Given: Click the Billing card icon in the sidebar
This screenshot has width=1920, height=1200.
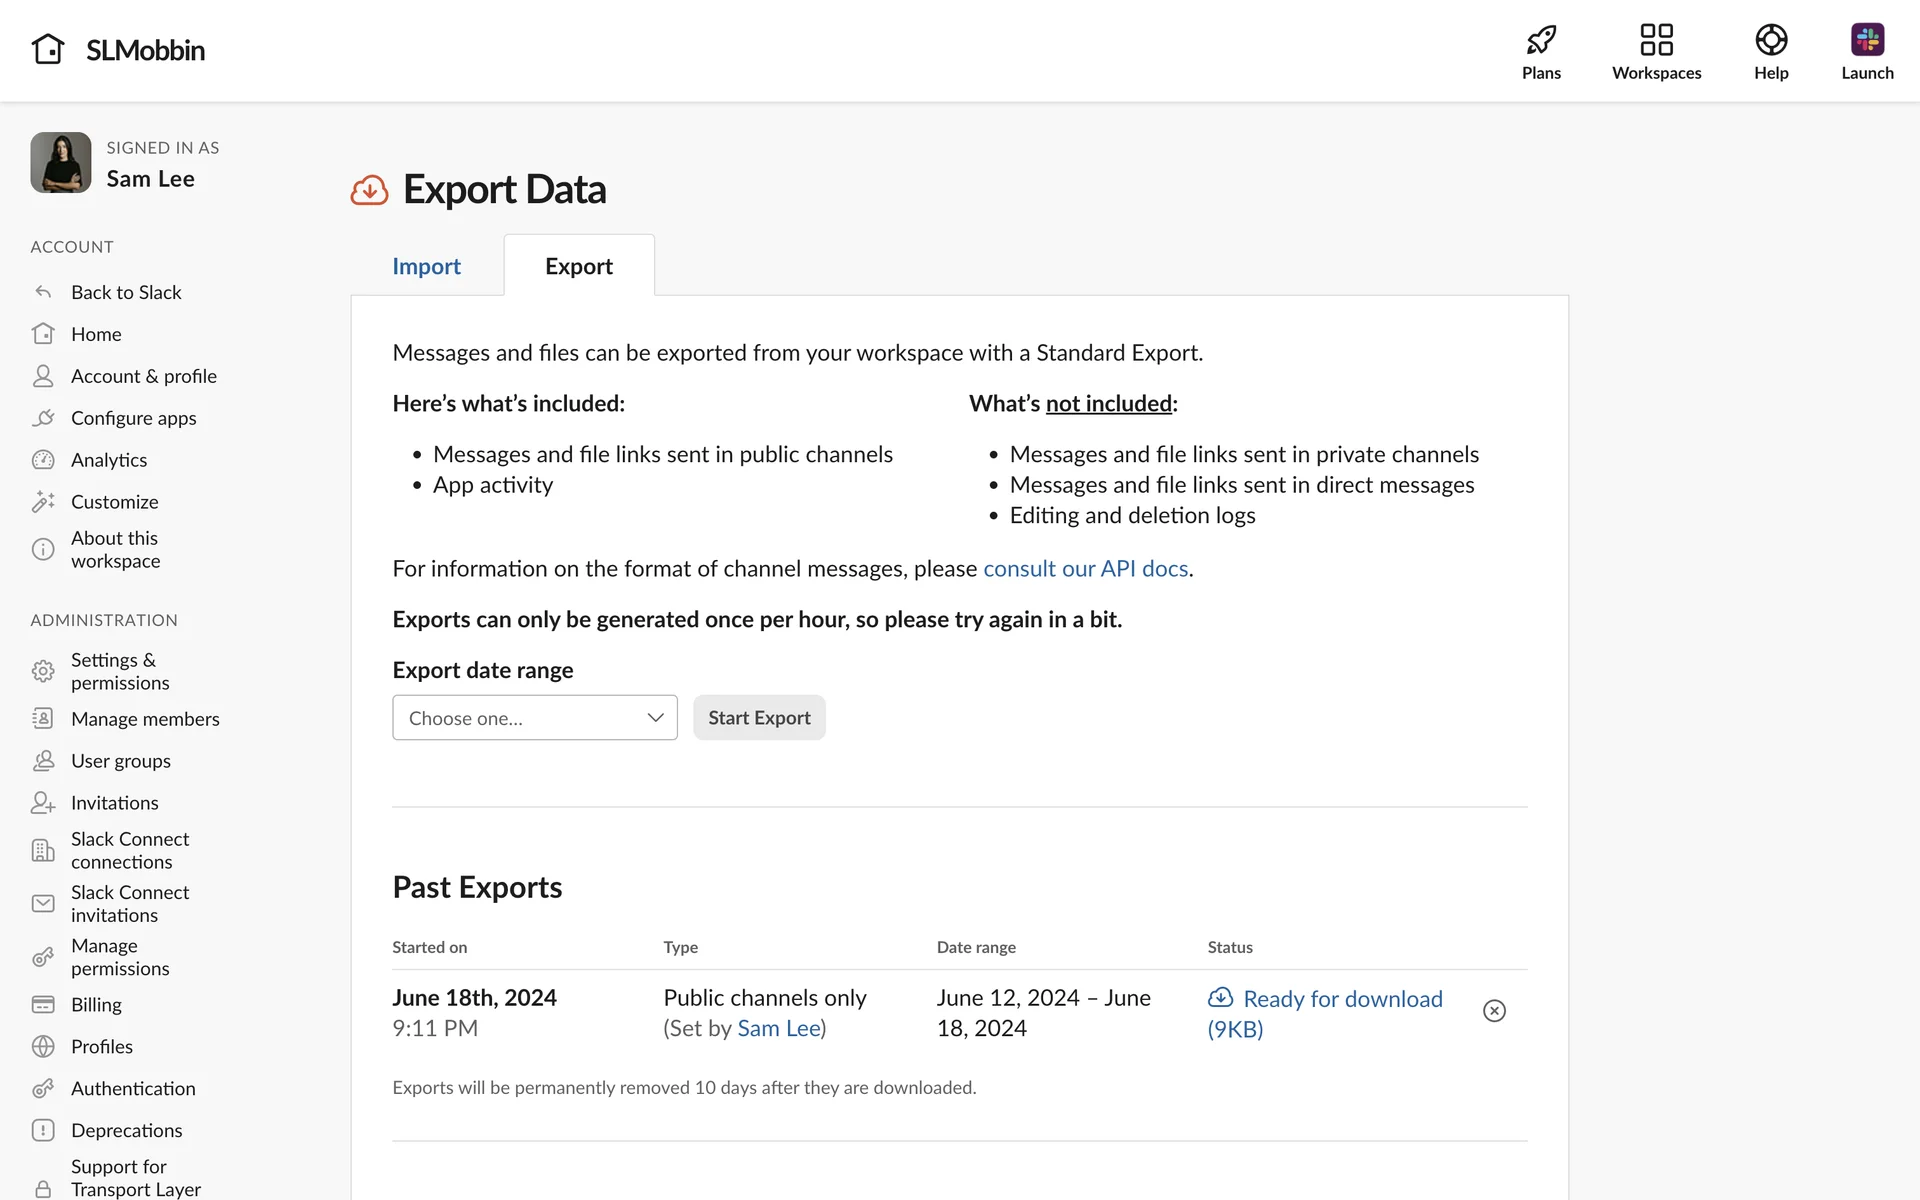Looking at the screenshot, I should tap(43, 1004).
